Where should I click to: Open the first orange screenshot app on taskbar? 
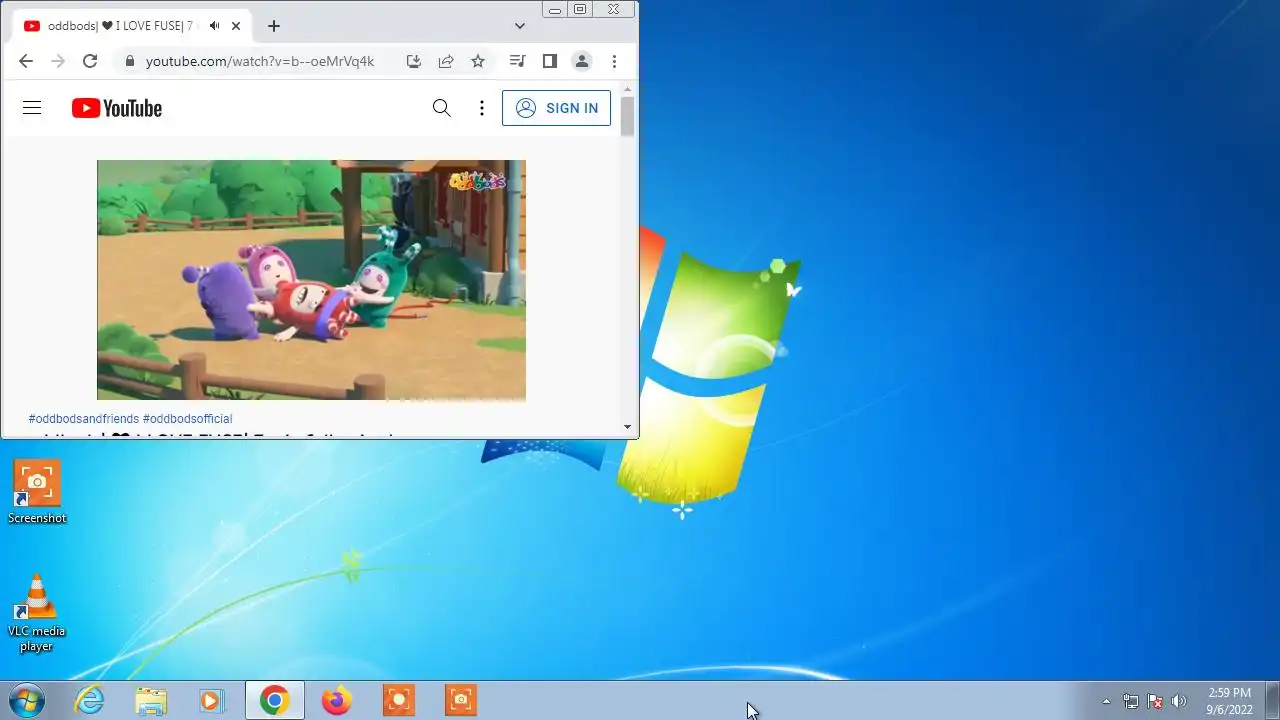pyautogui.click(x=399, y=700)
